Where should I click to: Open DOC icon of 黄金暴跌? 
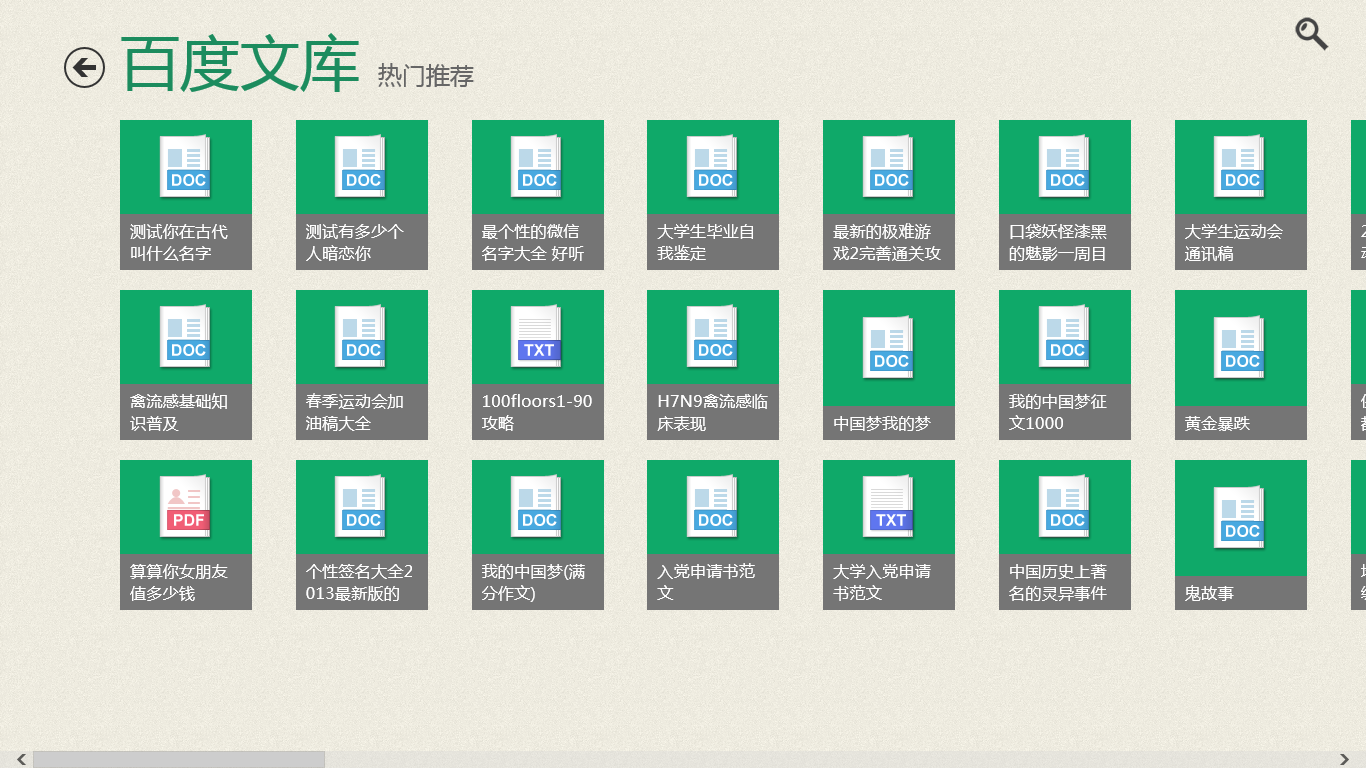pyautogui.click(x=1241, y=347)
